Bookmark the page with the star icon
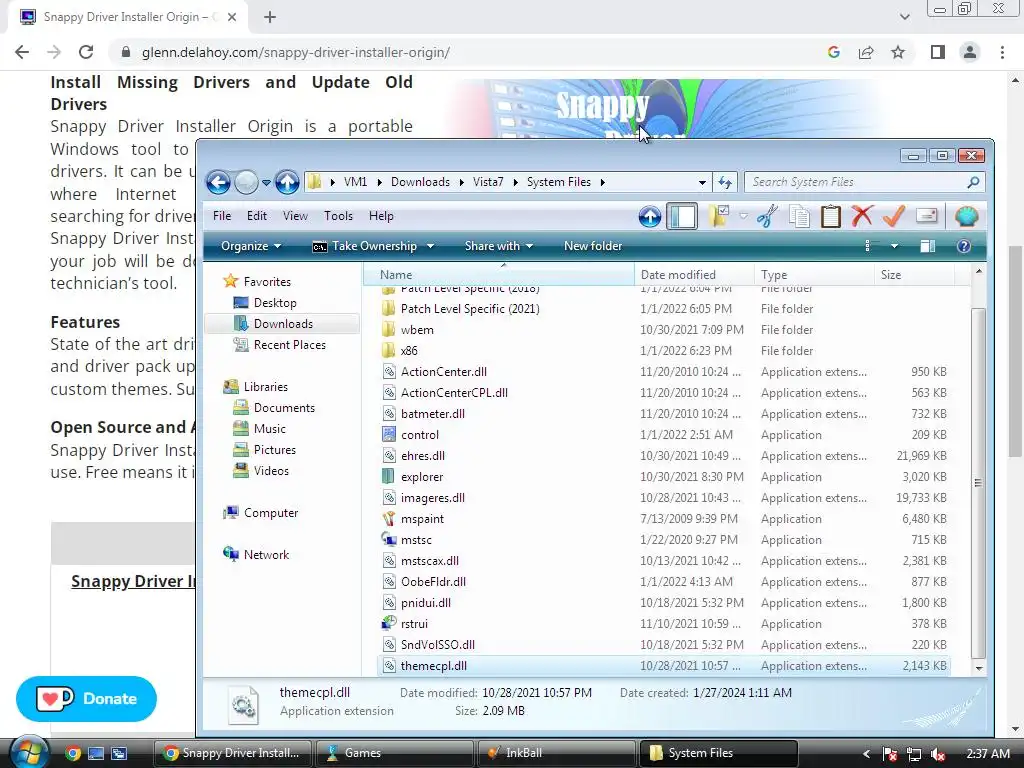Viewport: 1024px width, 768px height. pyautogui.click(x=898, y=52)
